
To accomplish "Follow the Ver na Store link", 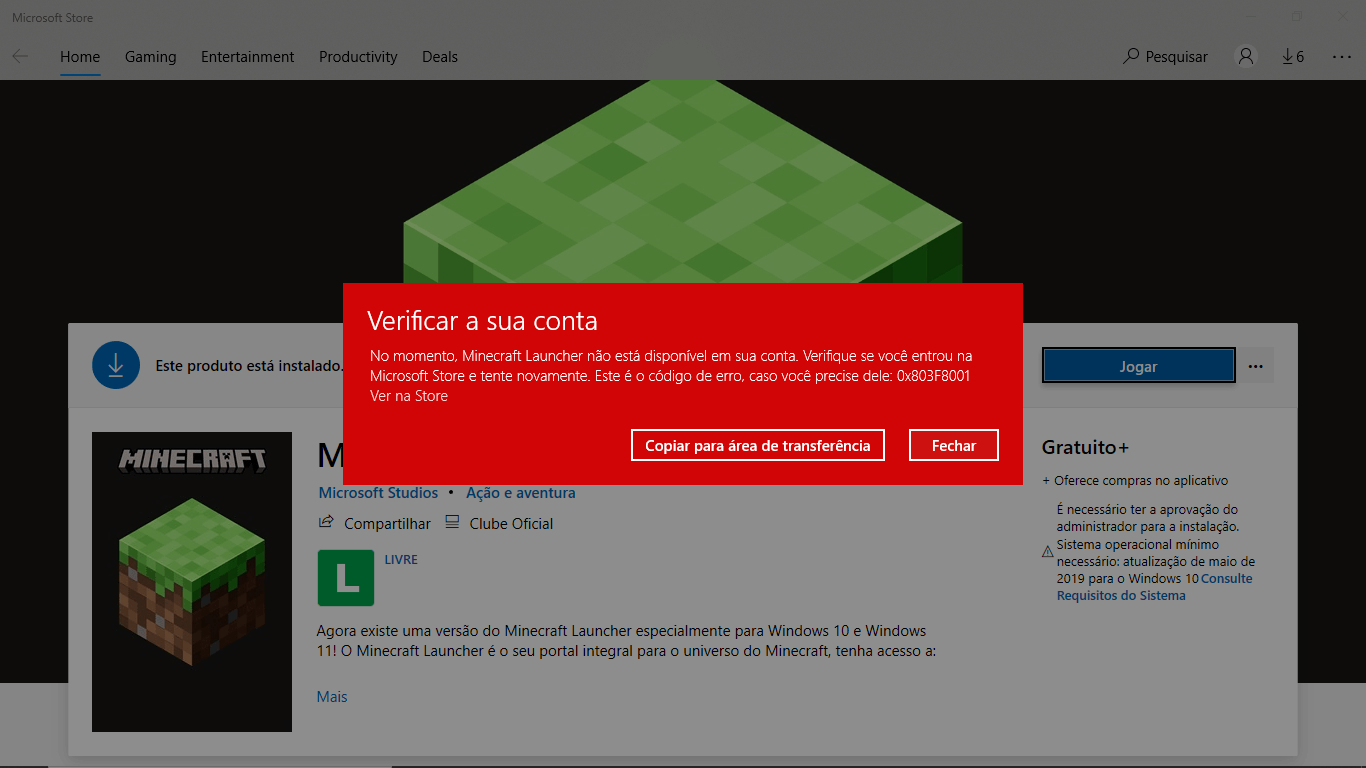I will [x=409, y=396].
